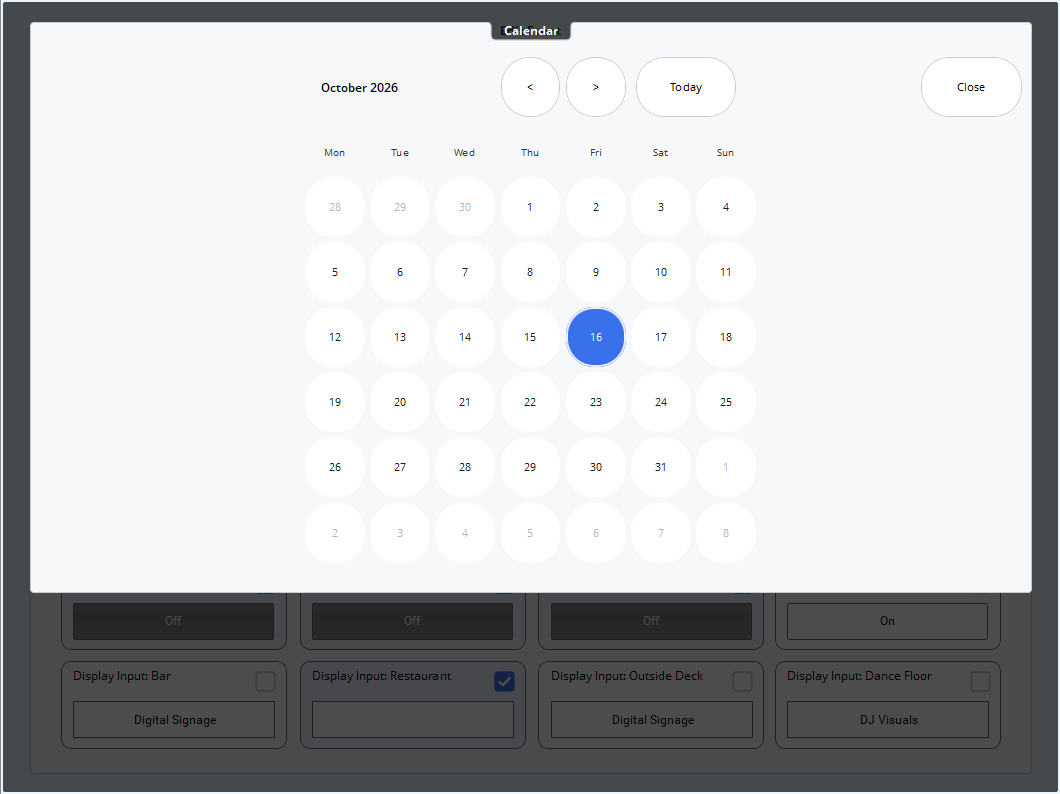1060x794 pixels.
Task: Select date 23 in the calendar
Action: 596,402
